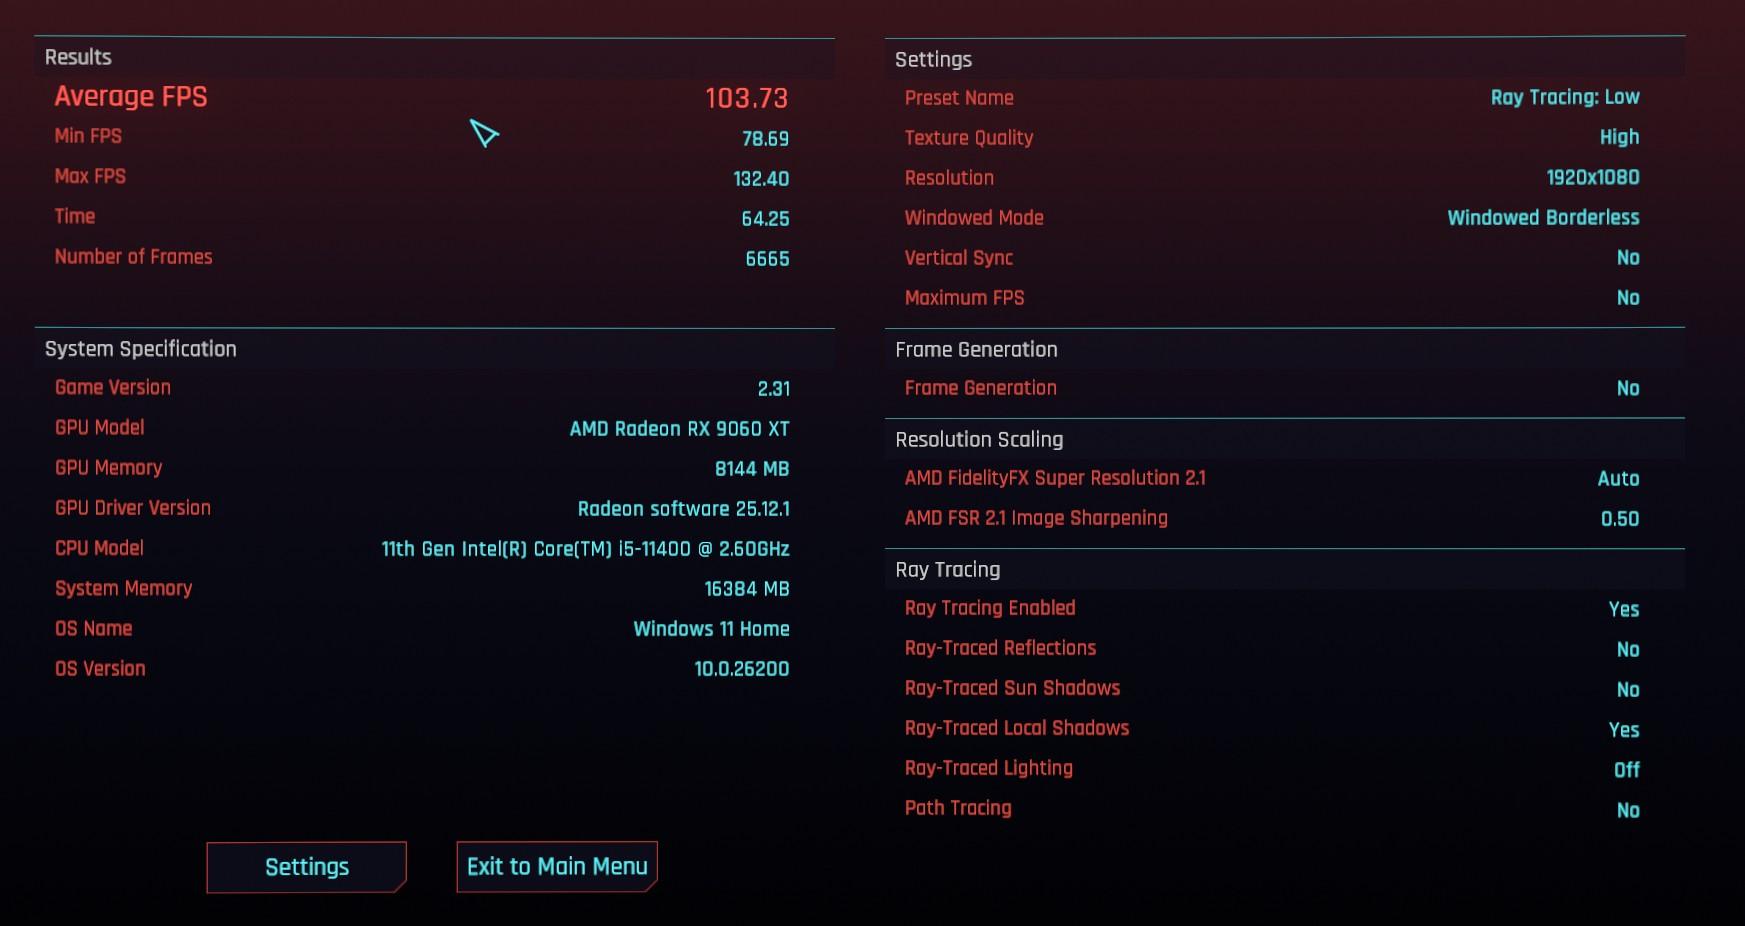Click the CPU Model value text
Screen dimensions: 1745x926
[x=585, y=549]
